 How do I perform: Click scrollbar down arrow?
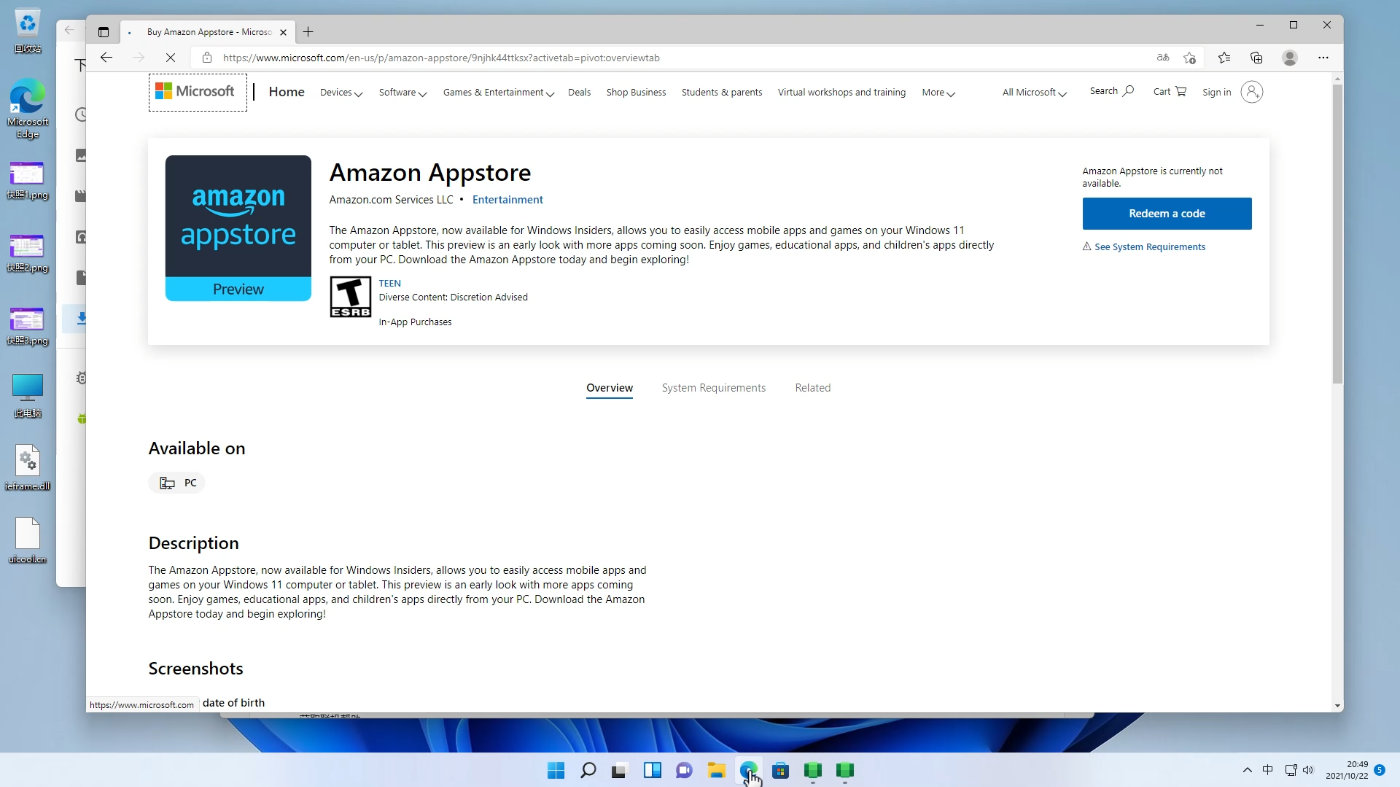click(x=1338, y=705)
